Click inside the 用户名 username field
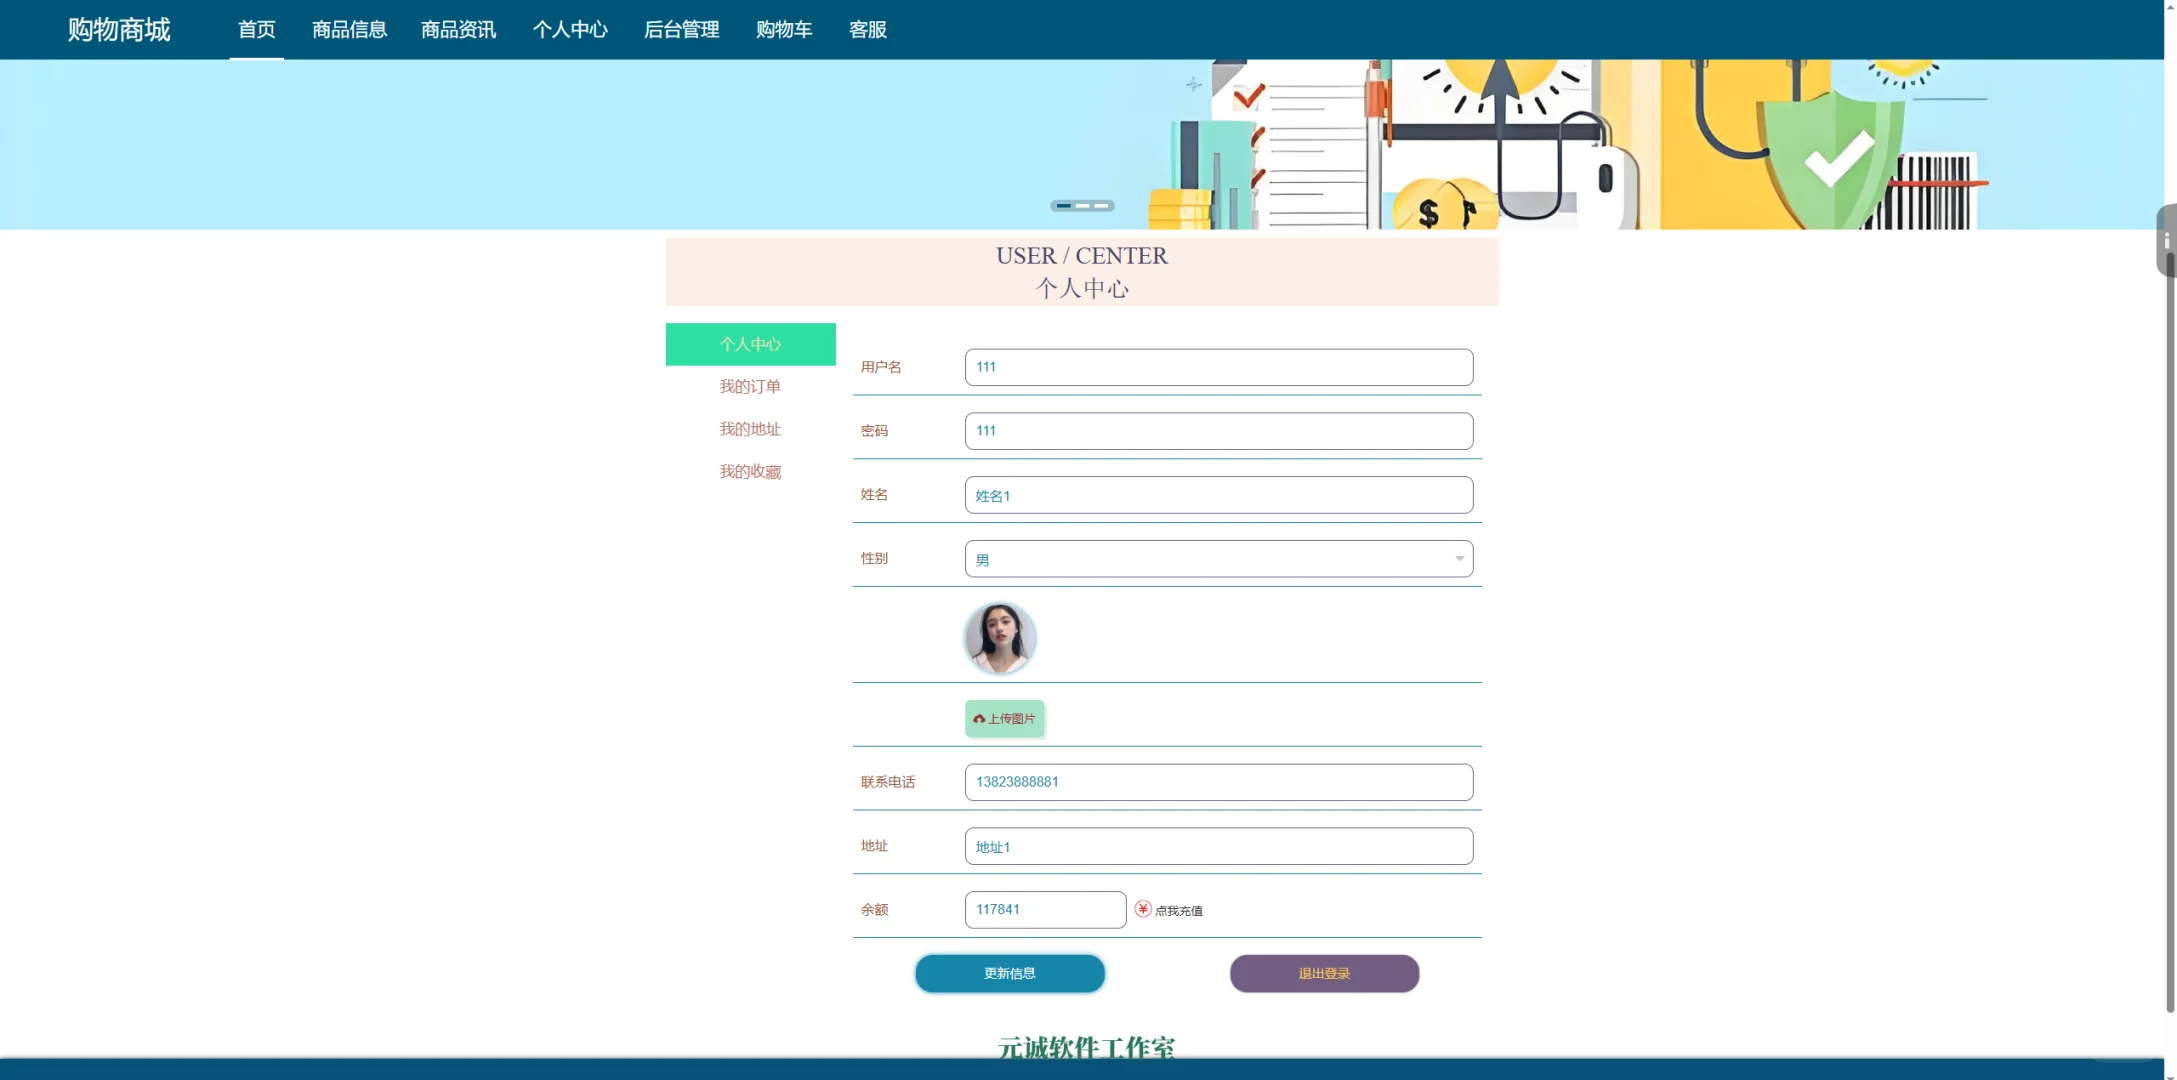 pos(1218,367)
